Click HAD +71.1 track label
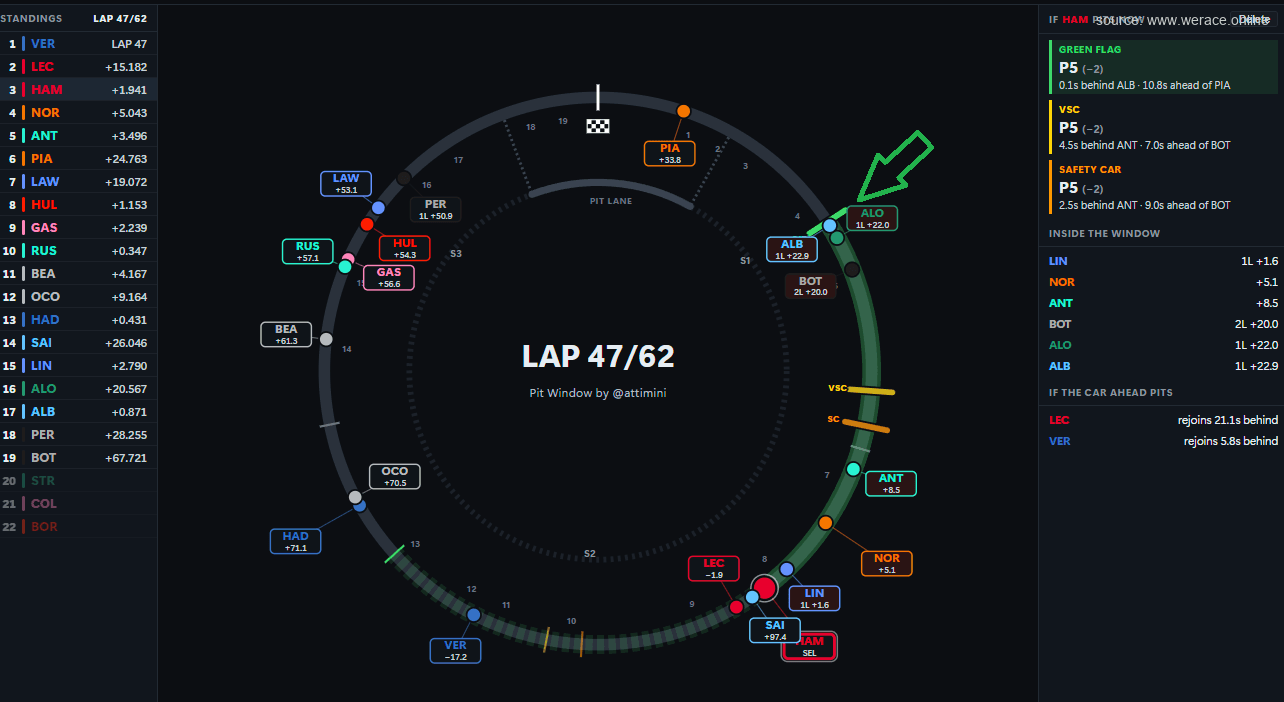1284x702 pixels. (295, 542)
